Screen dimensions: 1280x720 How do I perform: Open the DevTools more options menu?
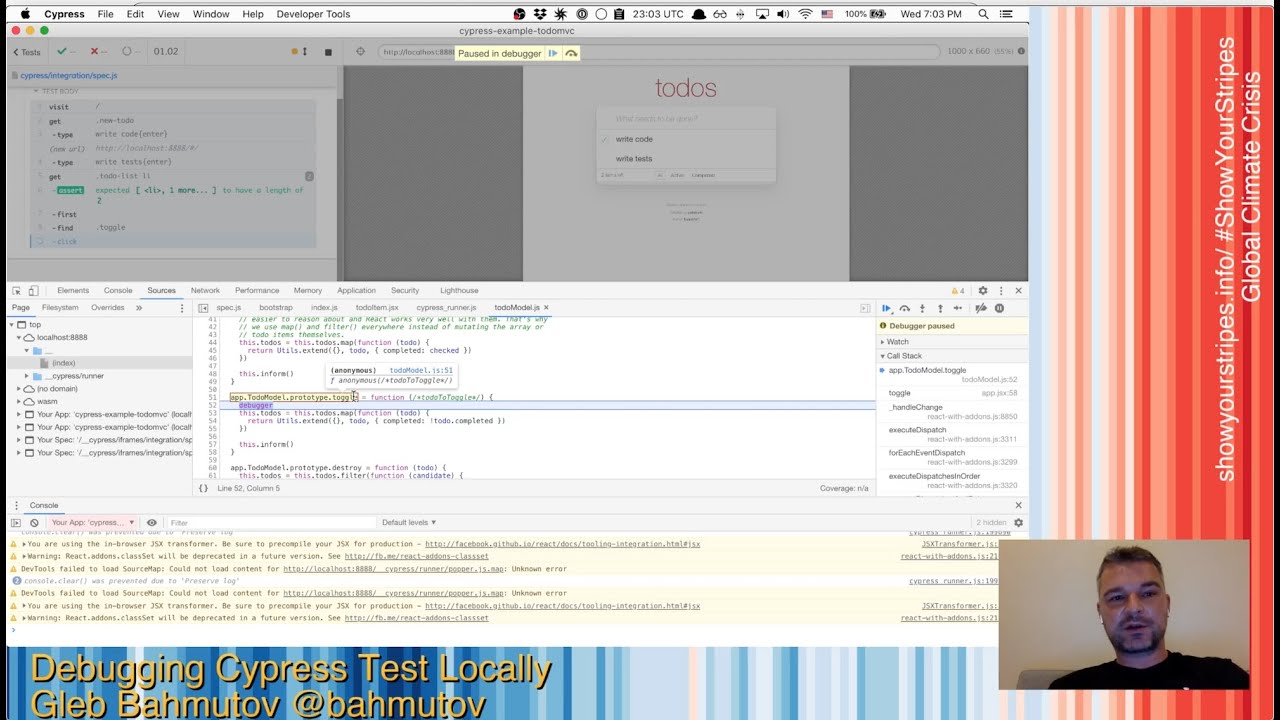point(1001,291)
